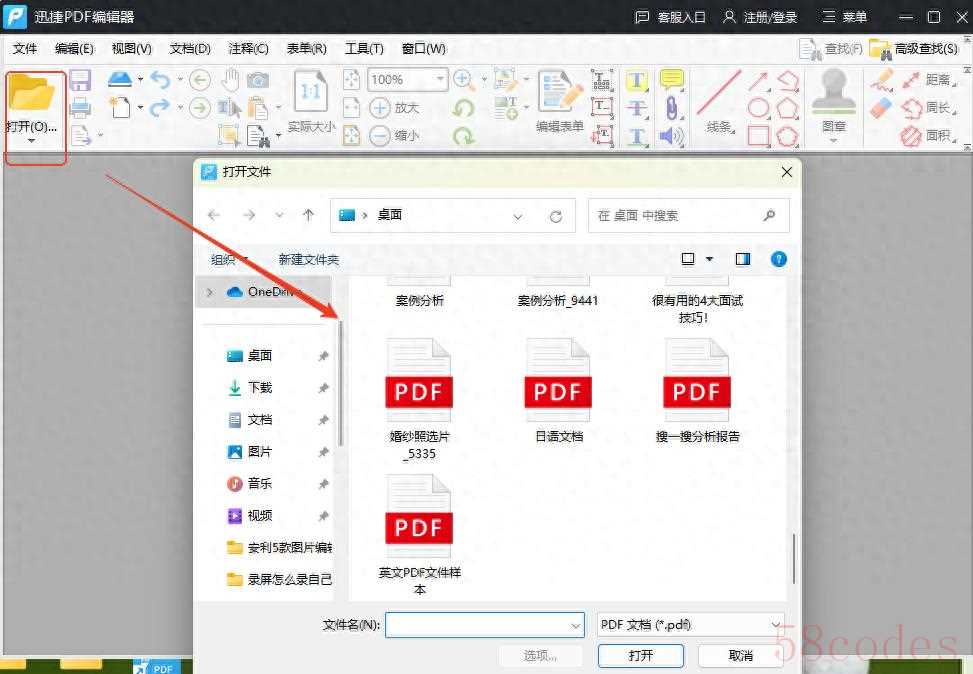Click the blue help question mark icon
The width and height of the screenshot is (973, 674).
pos(778,259)
